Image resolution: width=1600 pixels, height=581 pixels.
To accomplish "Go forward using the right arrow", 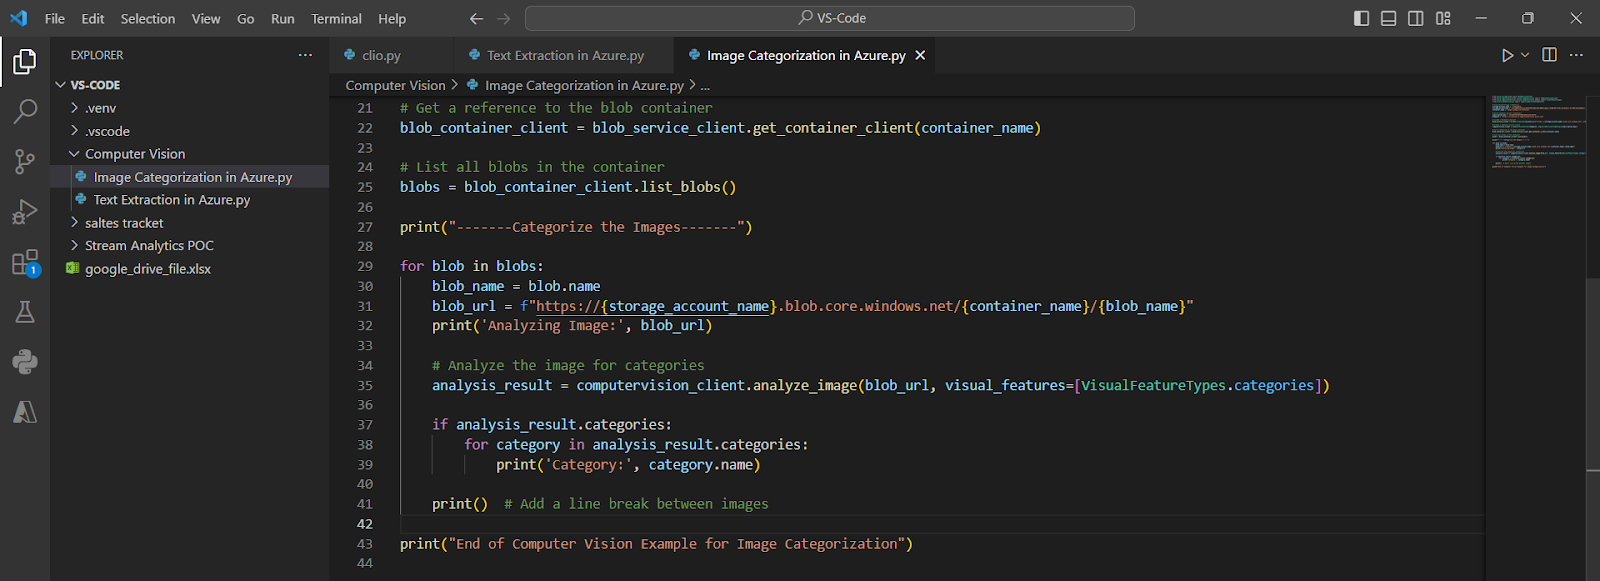I will pos(504,18).
